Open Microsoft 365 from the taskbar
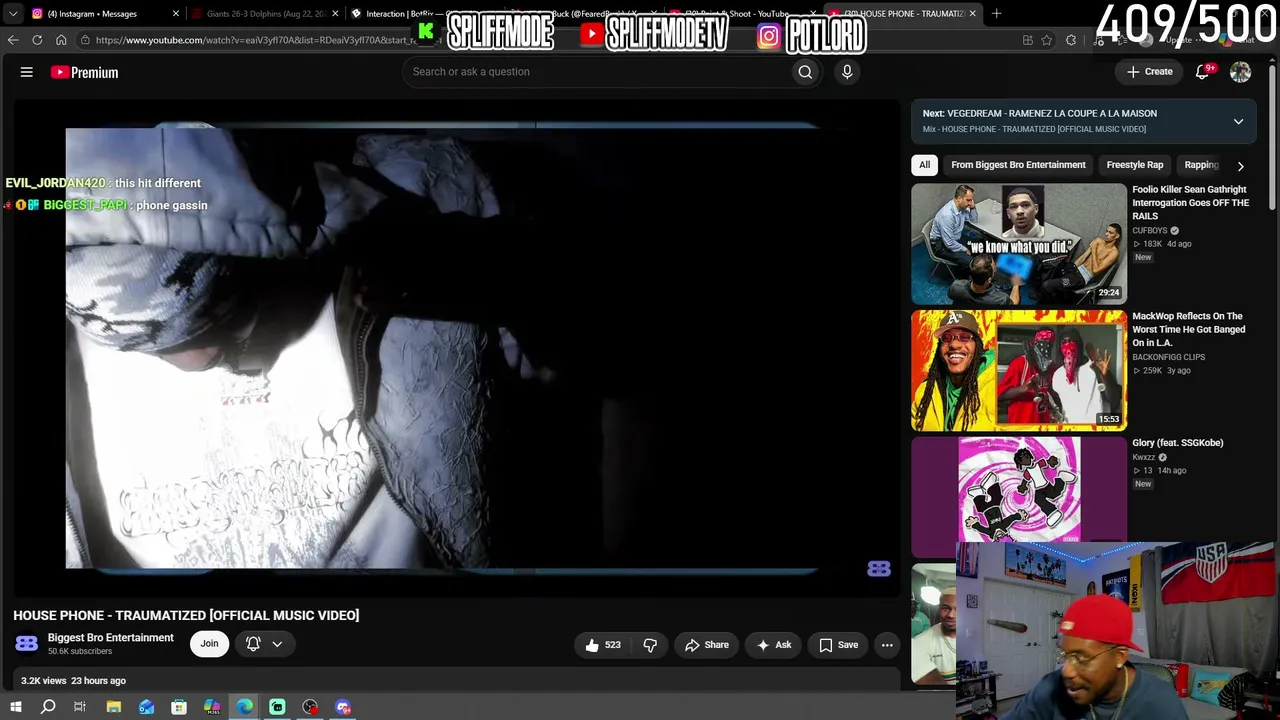The width and height of the screenshot is (1280, 720). pyautogui.click(x=212, y=707)
